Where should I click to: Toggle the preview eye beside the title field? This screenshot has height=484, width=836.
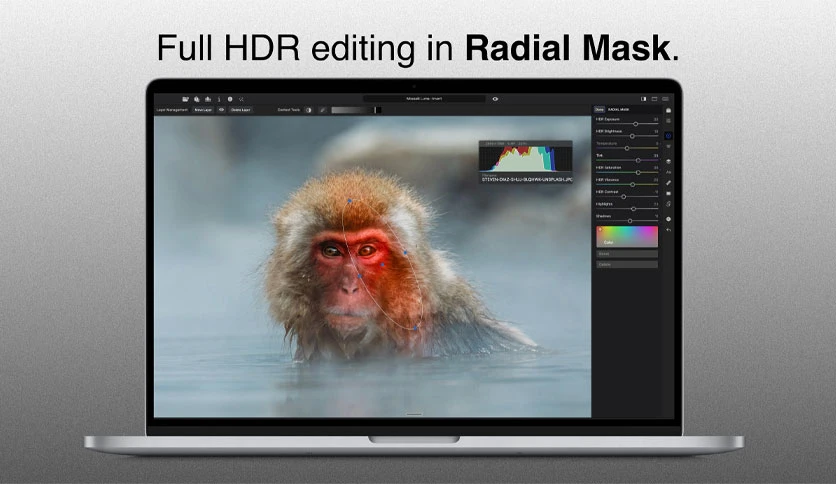(495, 99)
